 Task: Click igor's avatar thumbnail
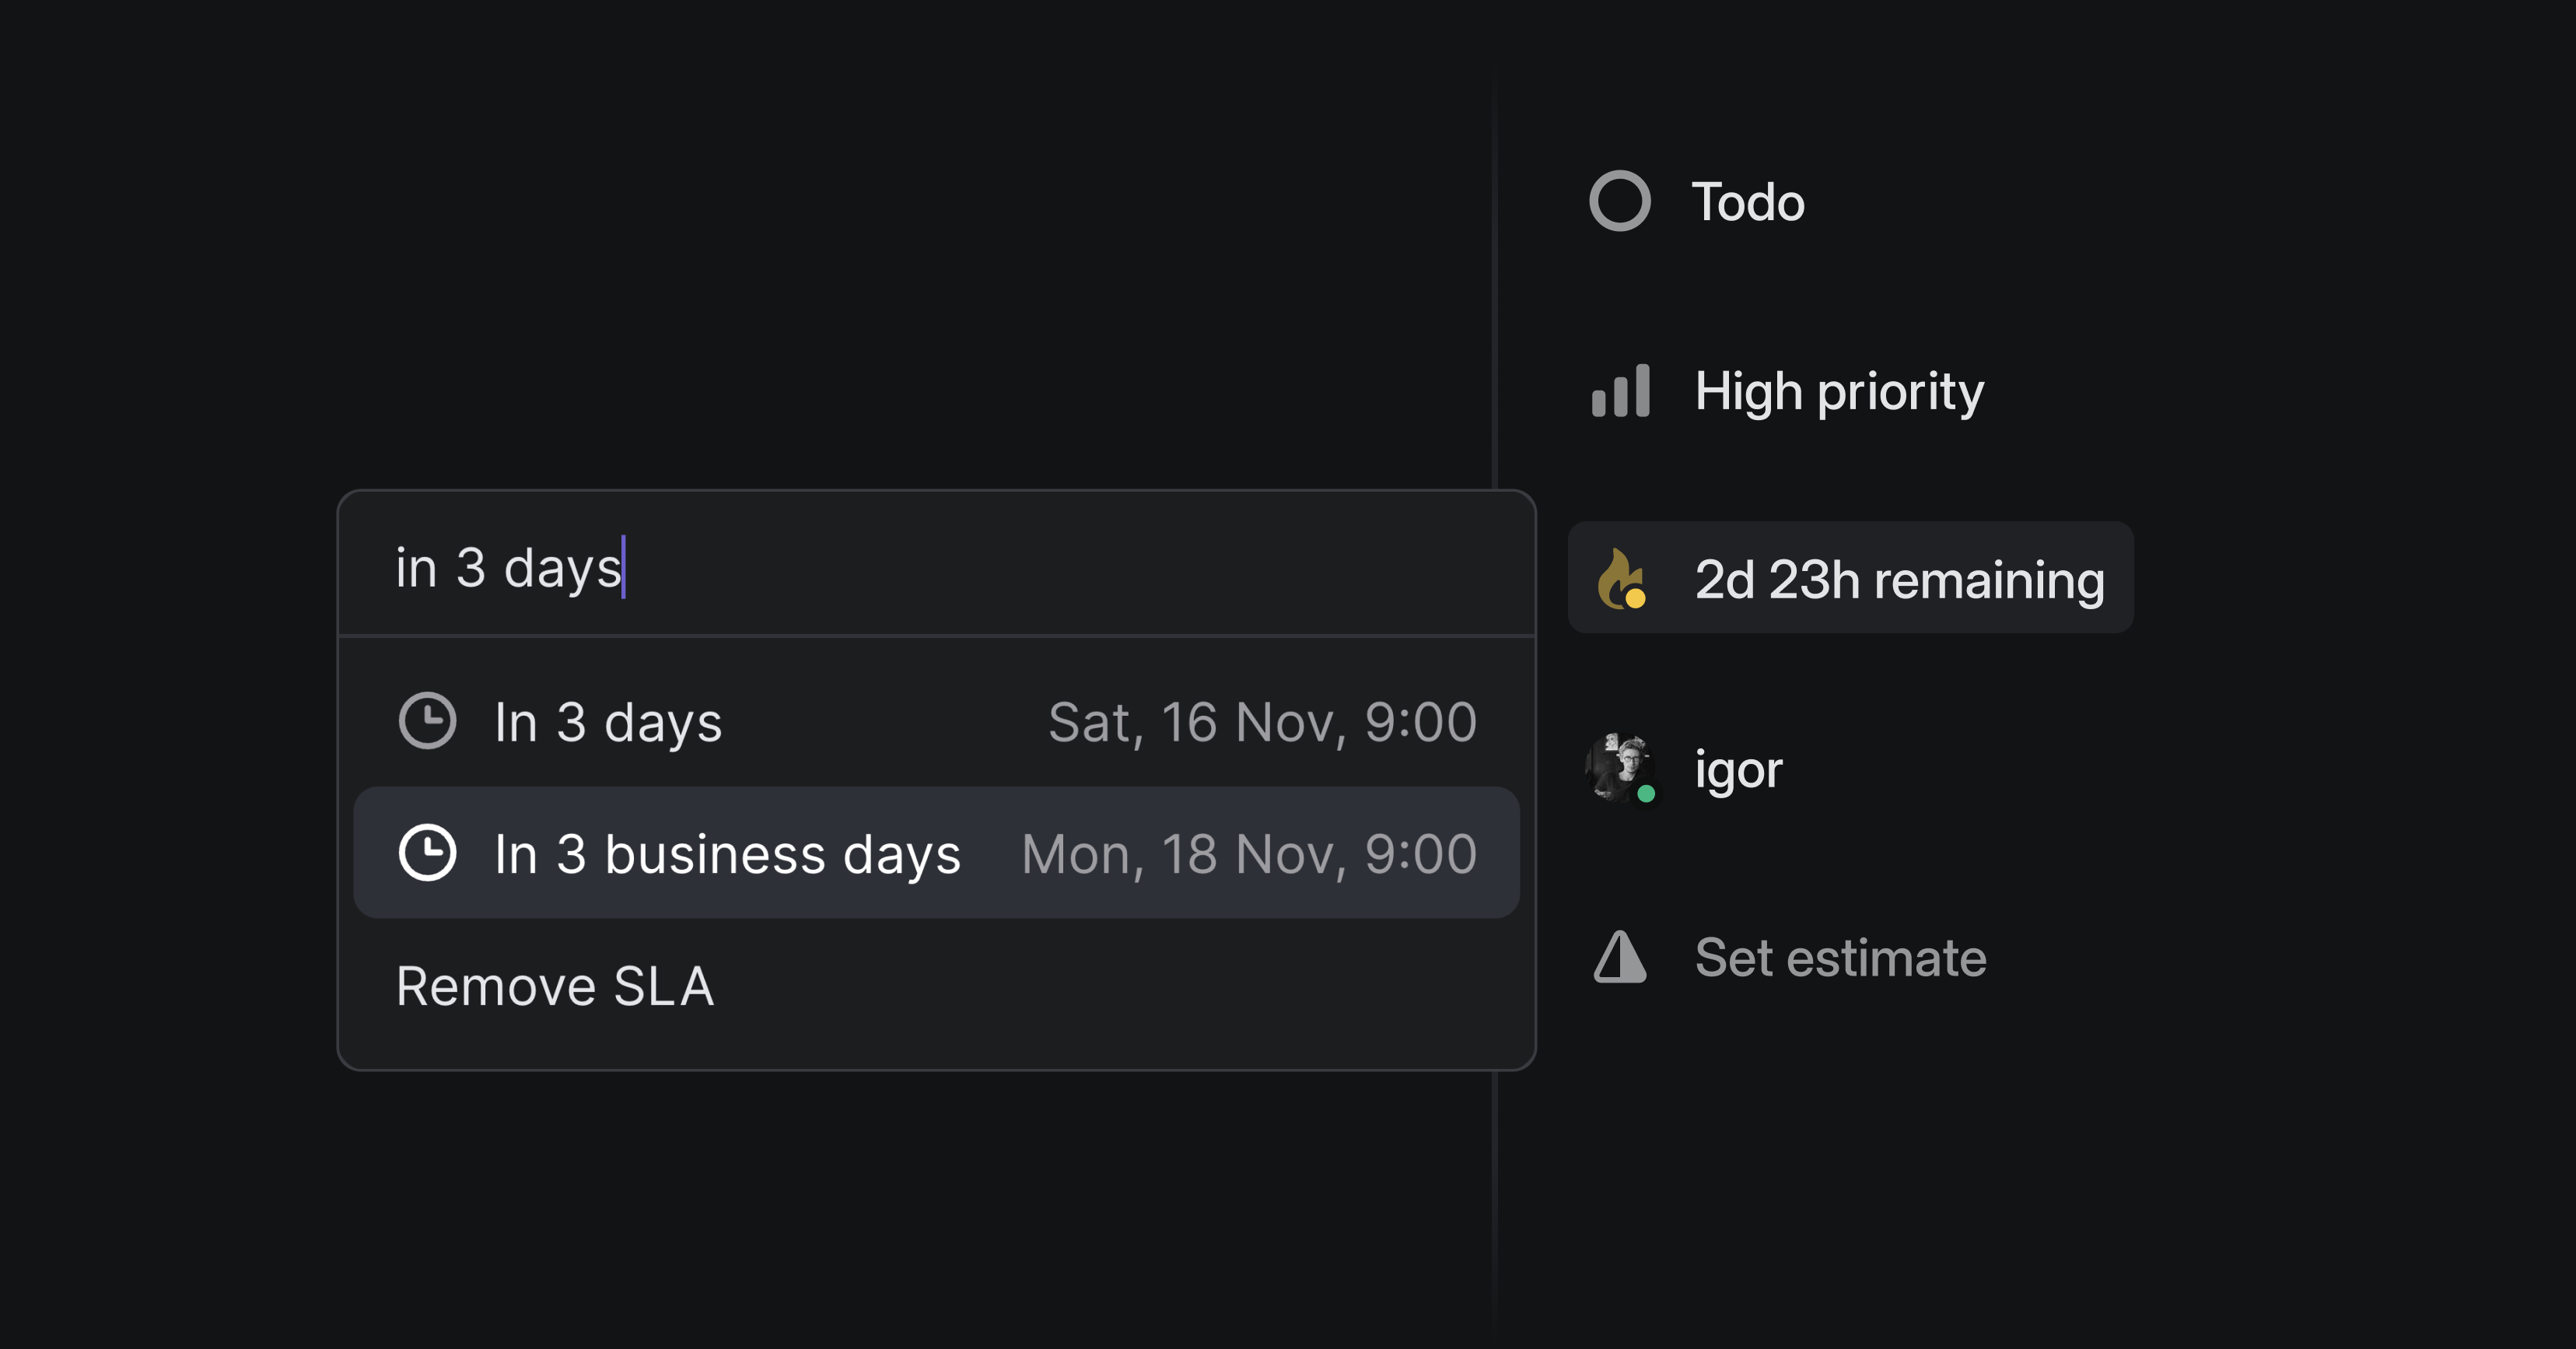pos(1620,769)
